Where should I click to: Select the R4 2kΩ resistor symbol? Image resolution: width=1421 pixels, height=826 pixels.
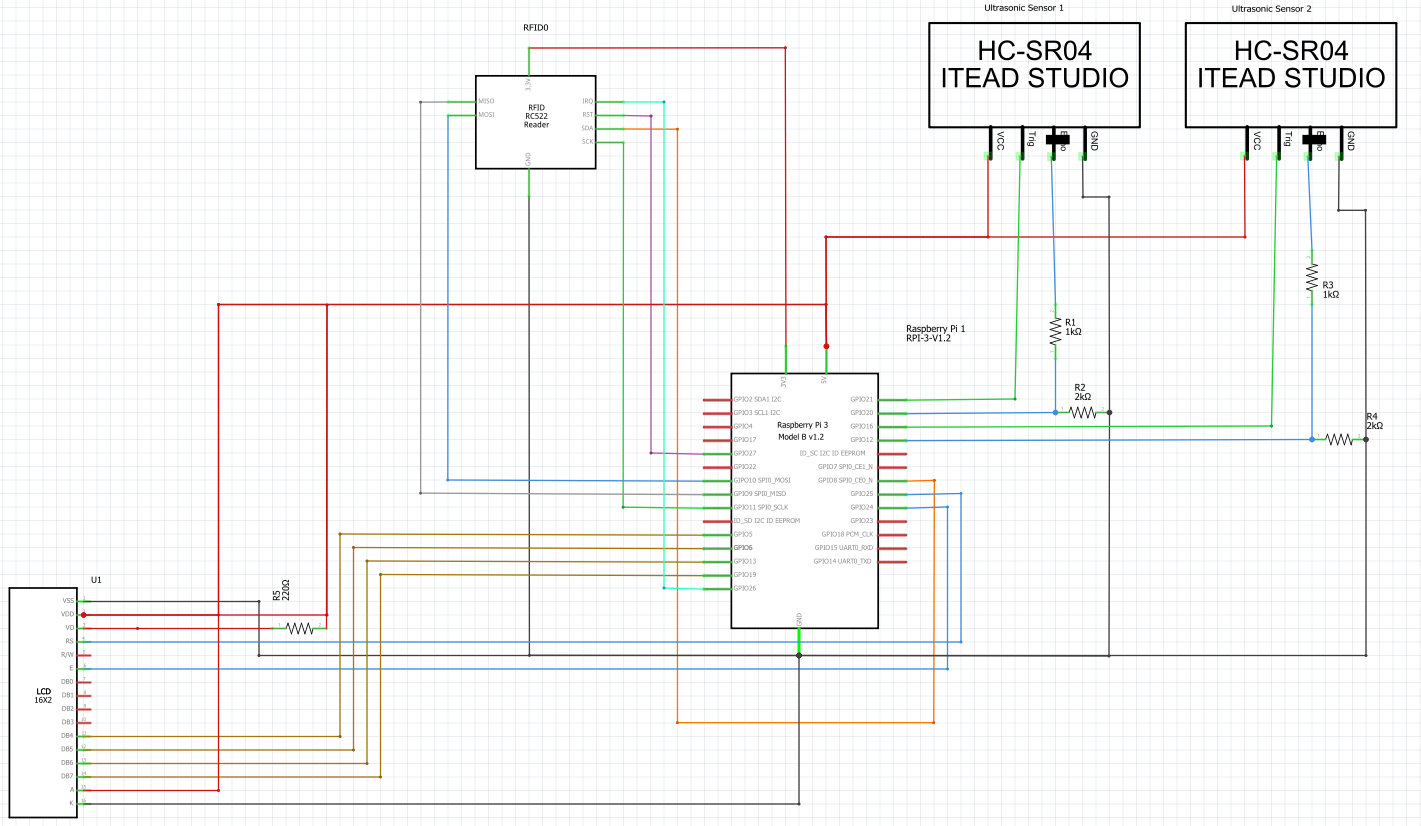1338,439
